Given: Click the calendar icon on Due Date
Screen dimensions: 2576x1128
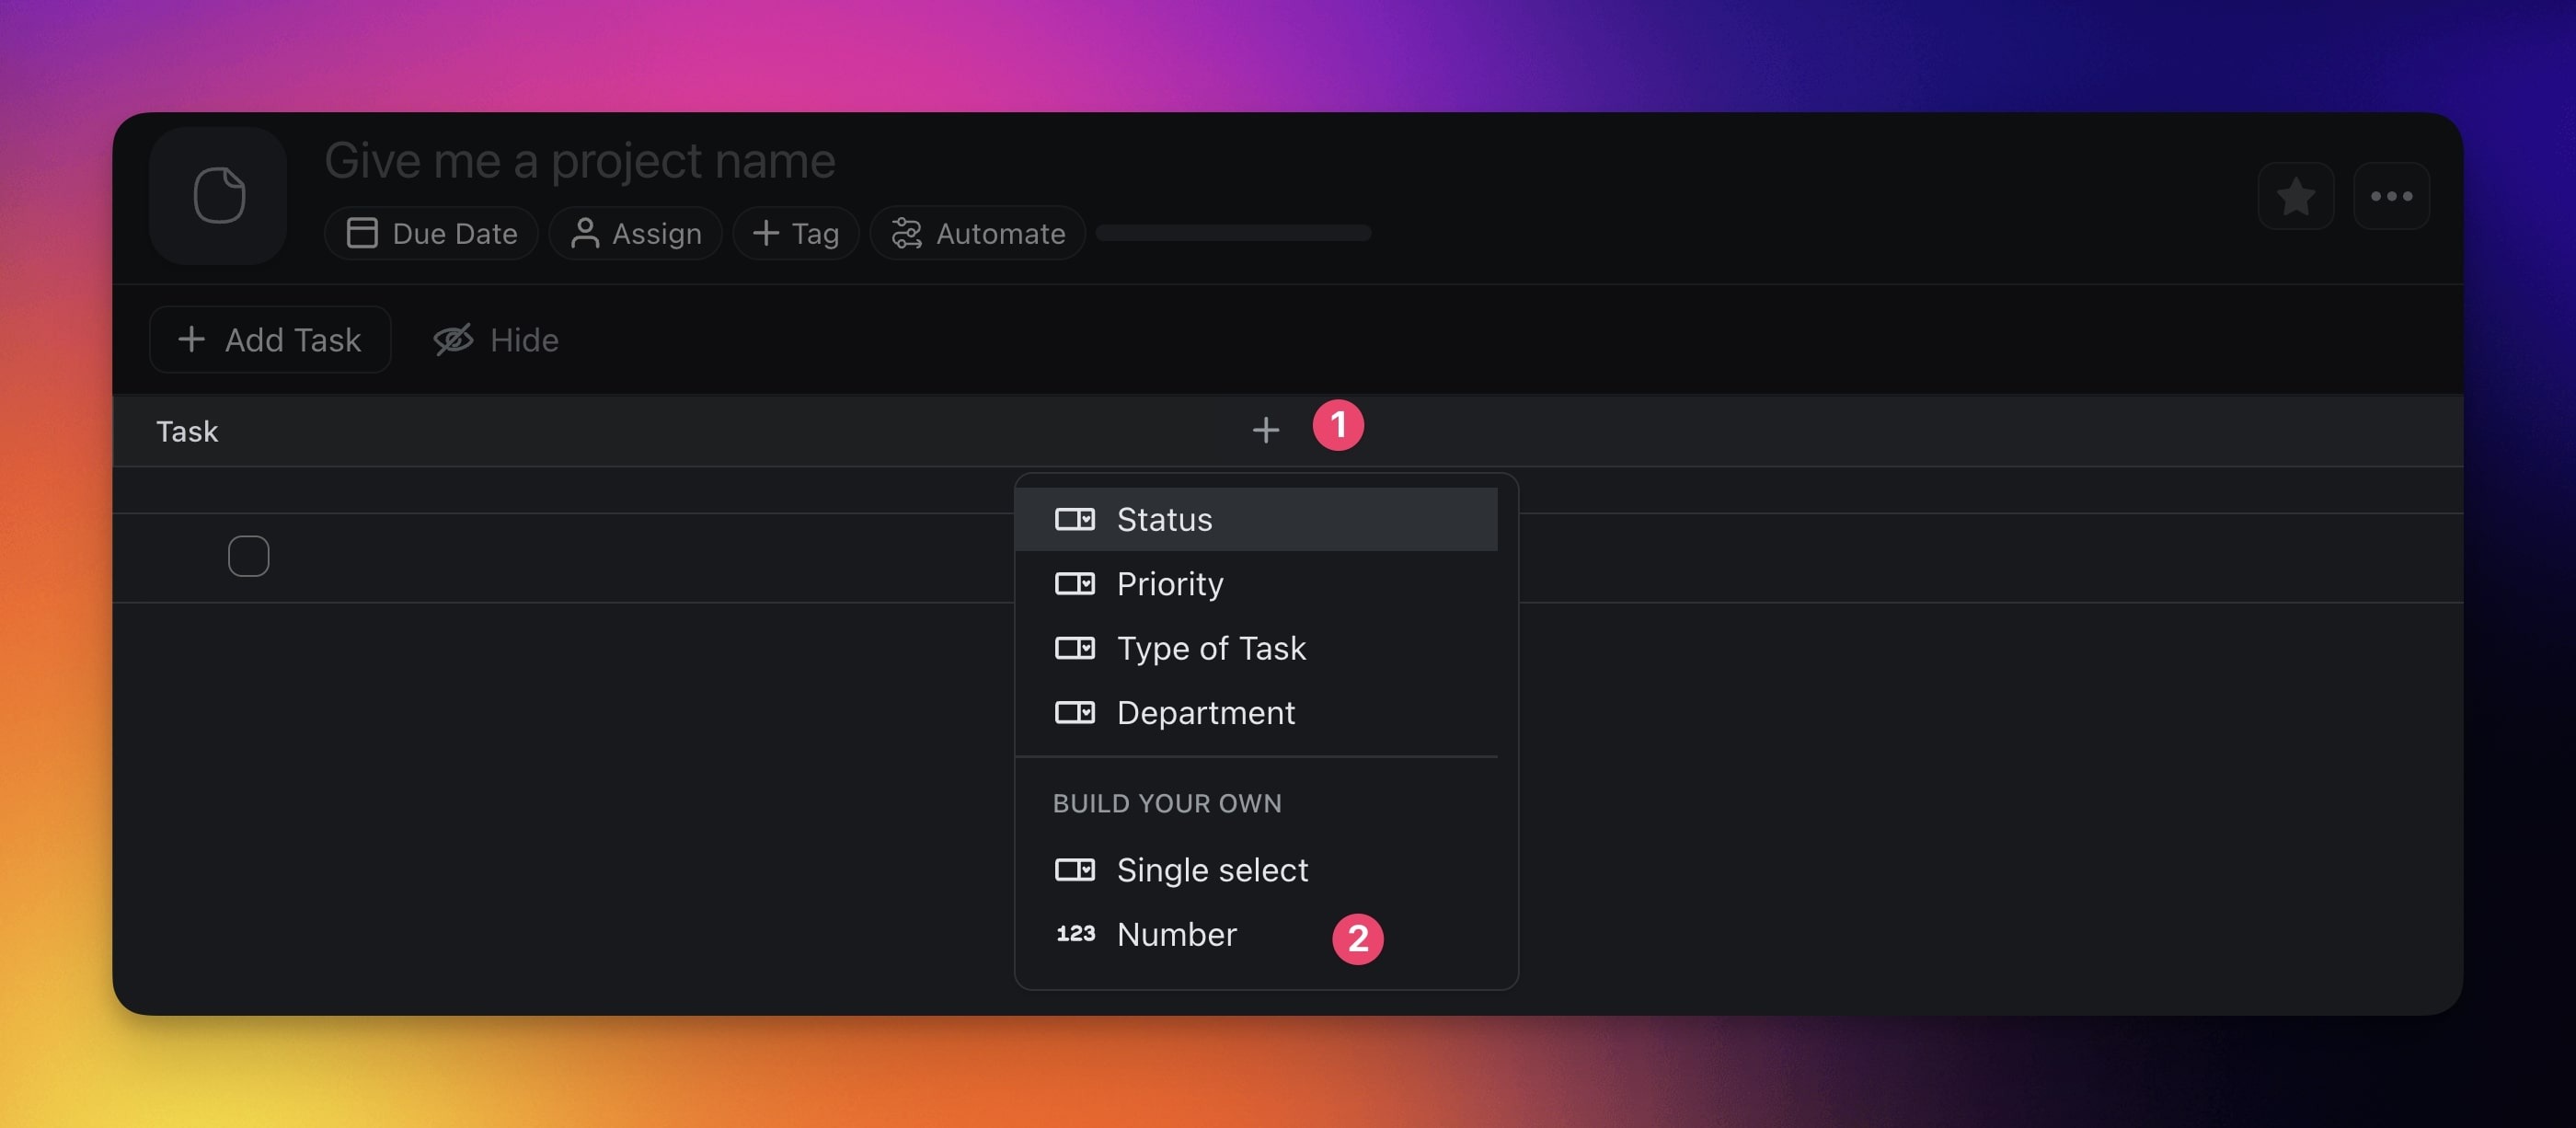Looking at the screenshot, I should pyautogui.click(x=361, y=233).
